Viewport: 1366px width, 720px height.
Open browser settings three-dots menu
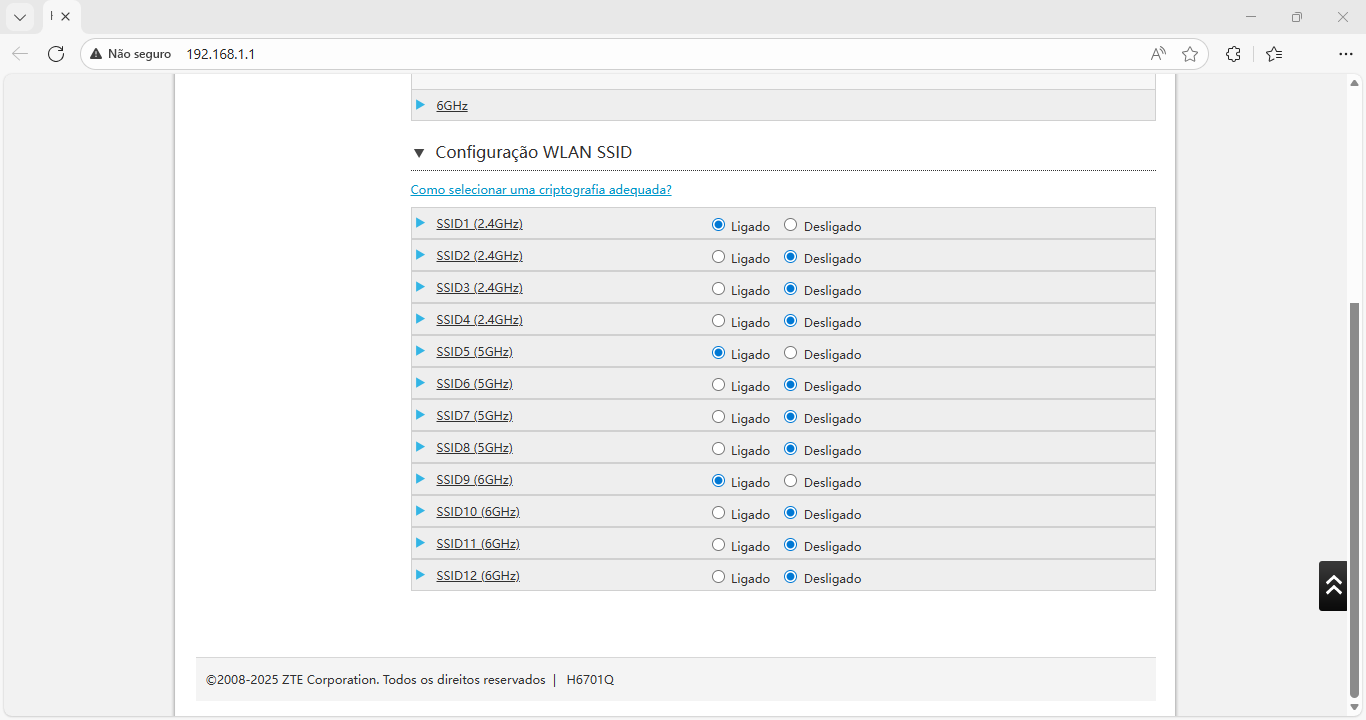pos(1345,54)
